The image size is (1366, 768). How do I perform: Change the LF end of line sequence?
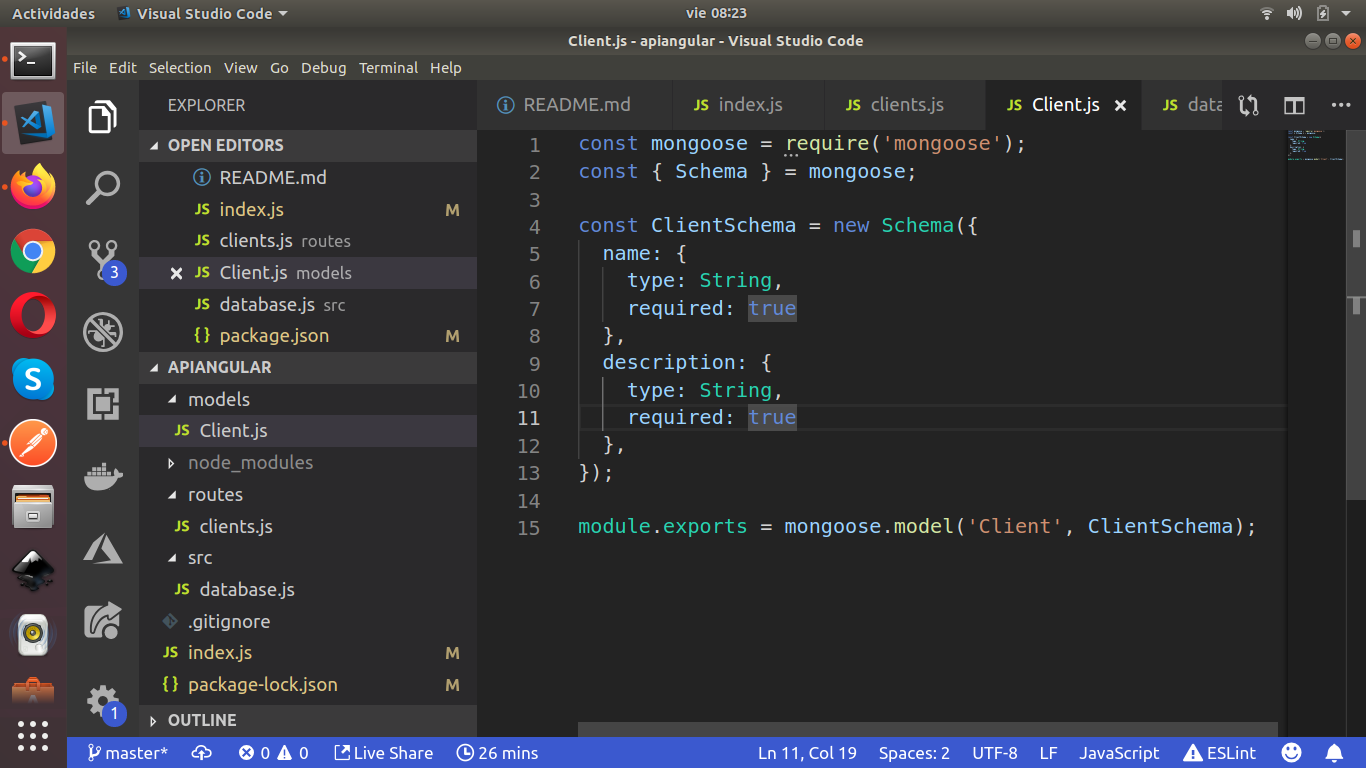point(1048,753)
